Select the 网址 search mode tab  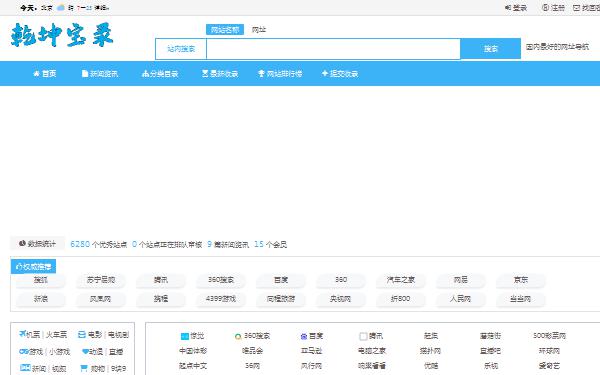259,29
